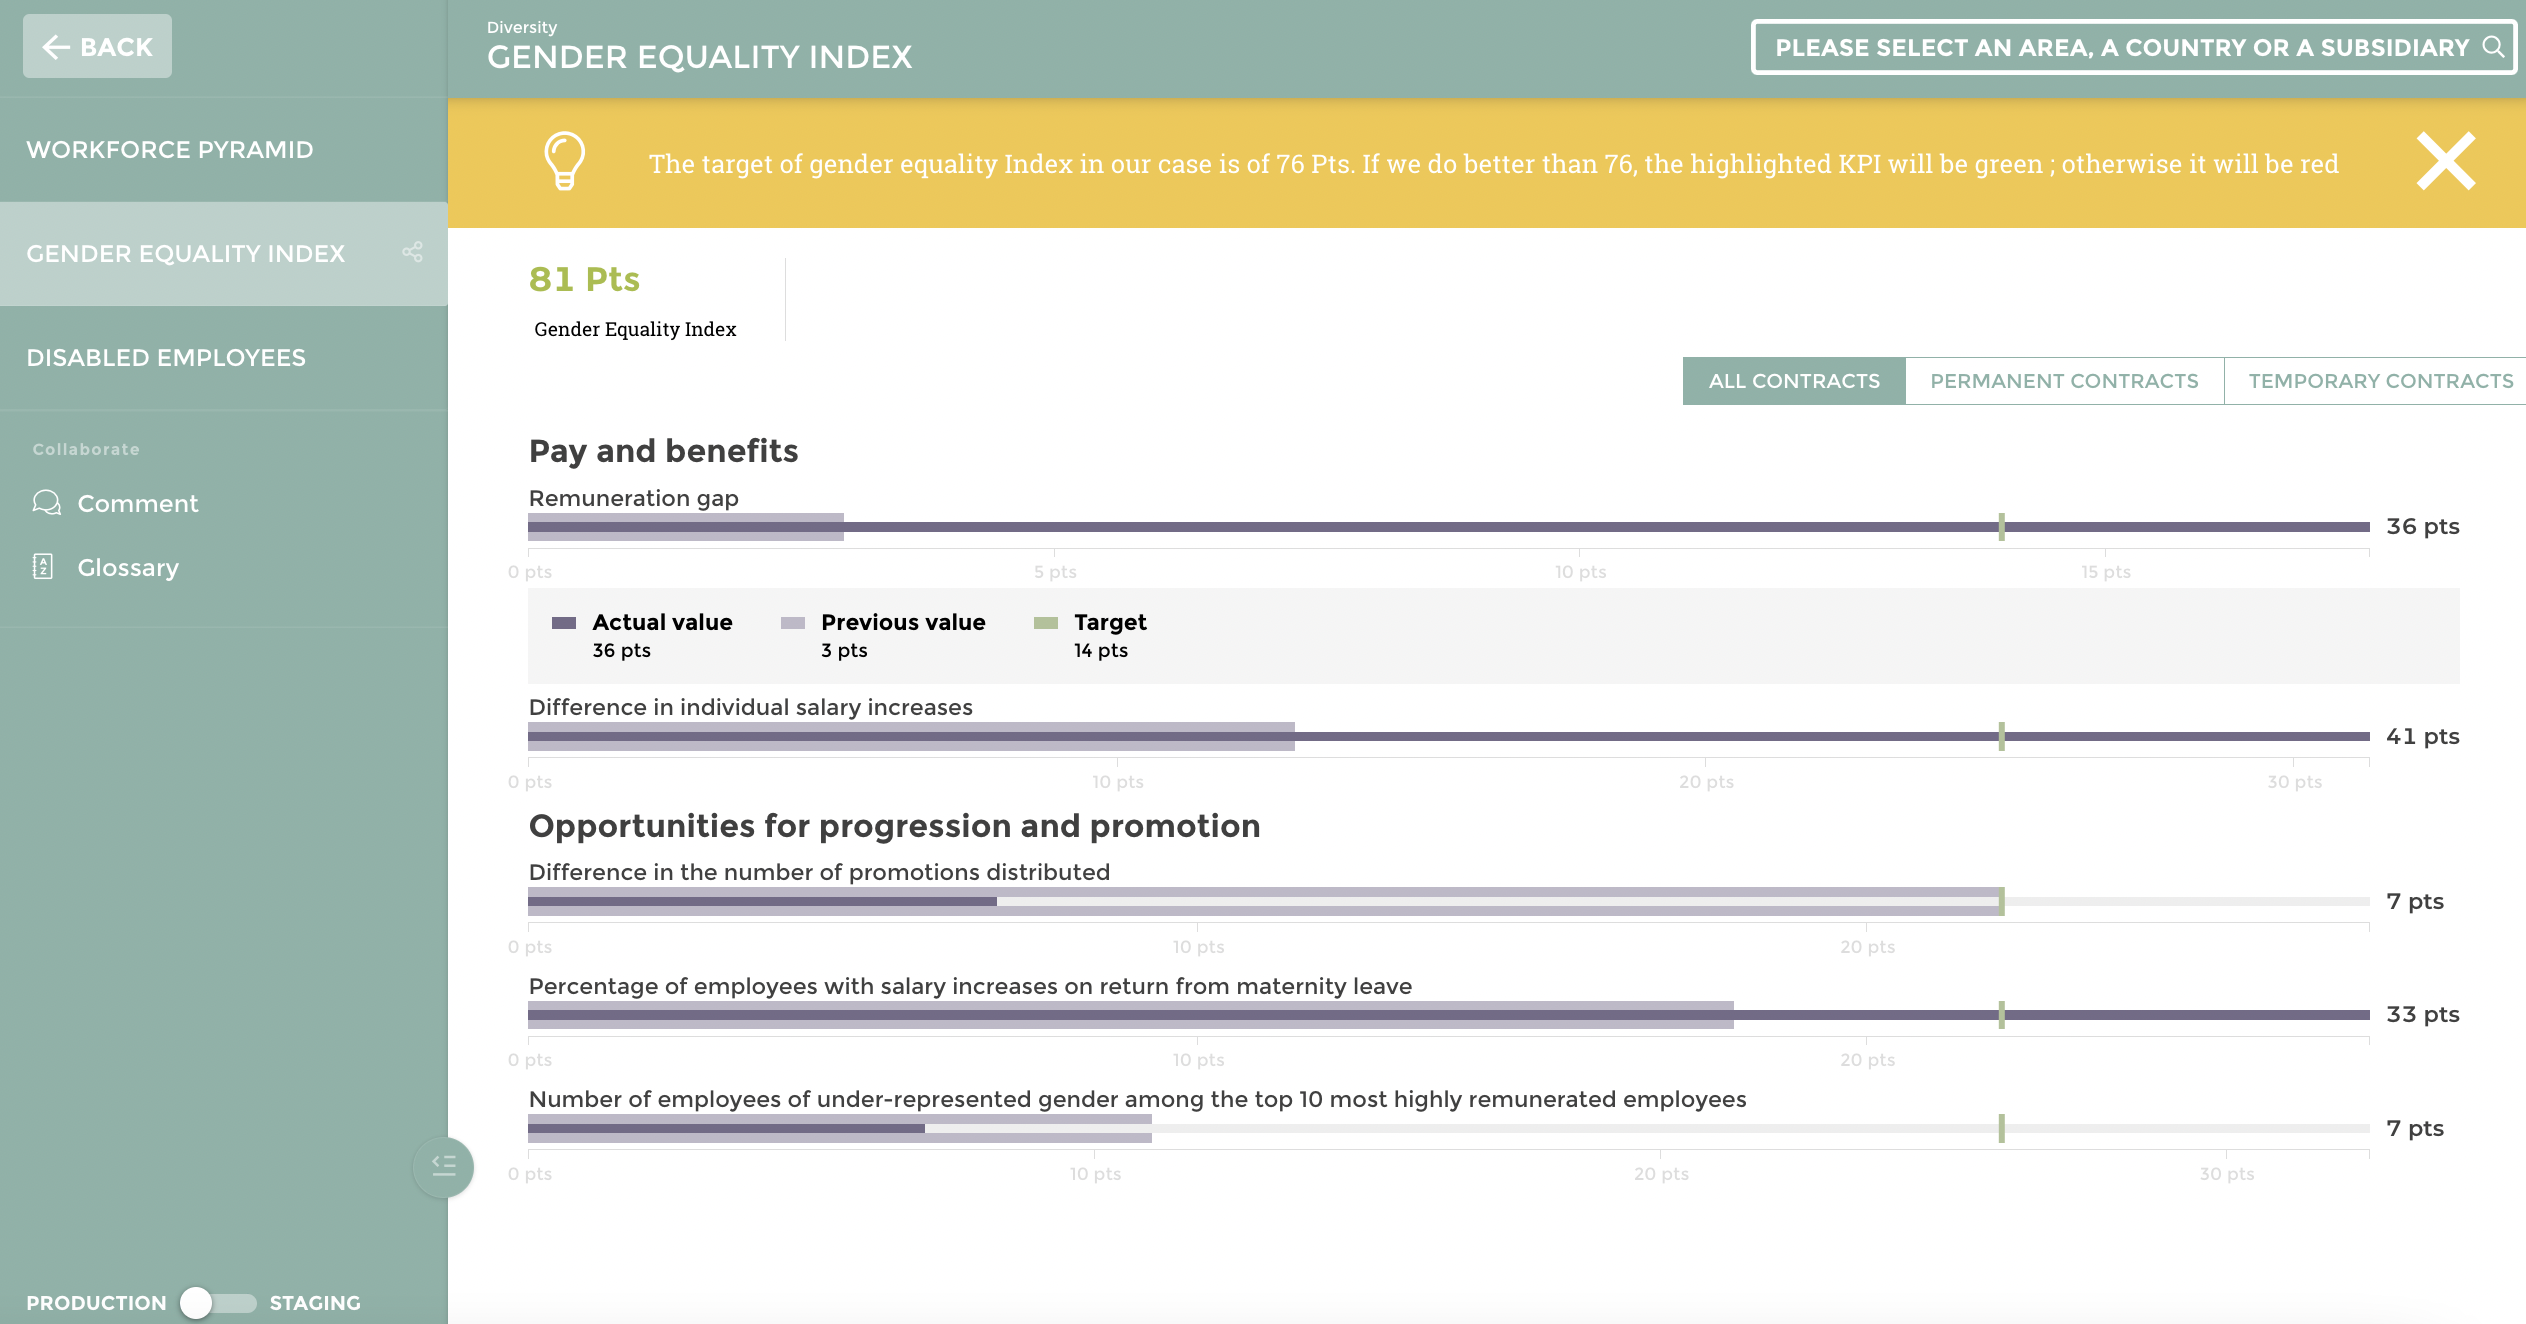The height and width of the screenshot is (1324, 2526).
Task: Click the Remuneration gap progress bar
Action: tap(1448, 526)
